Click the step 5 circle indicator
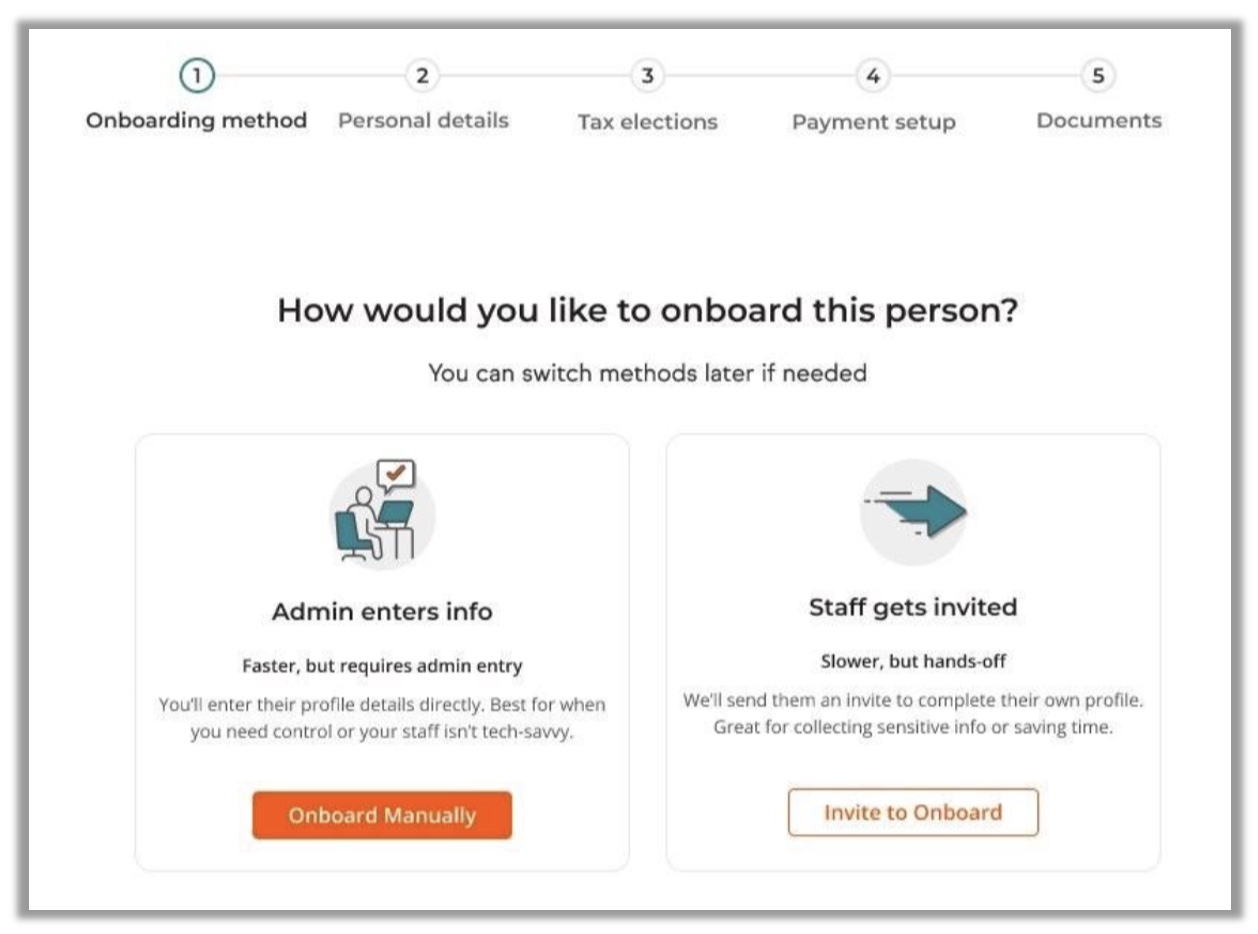This screenshot has height=934, width=1258. [1098, 76]
